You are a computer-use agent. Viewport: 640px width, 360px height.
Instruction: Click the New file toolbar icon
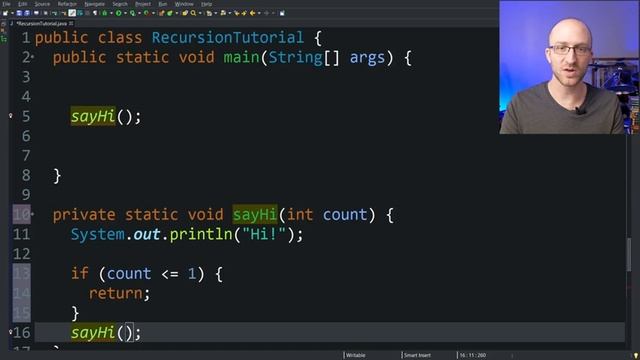pos(5,13)
